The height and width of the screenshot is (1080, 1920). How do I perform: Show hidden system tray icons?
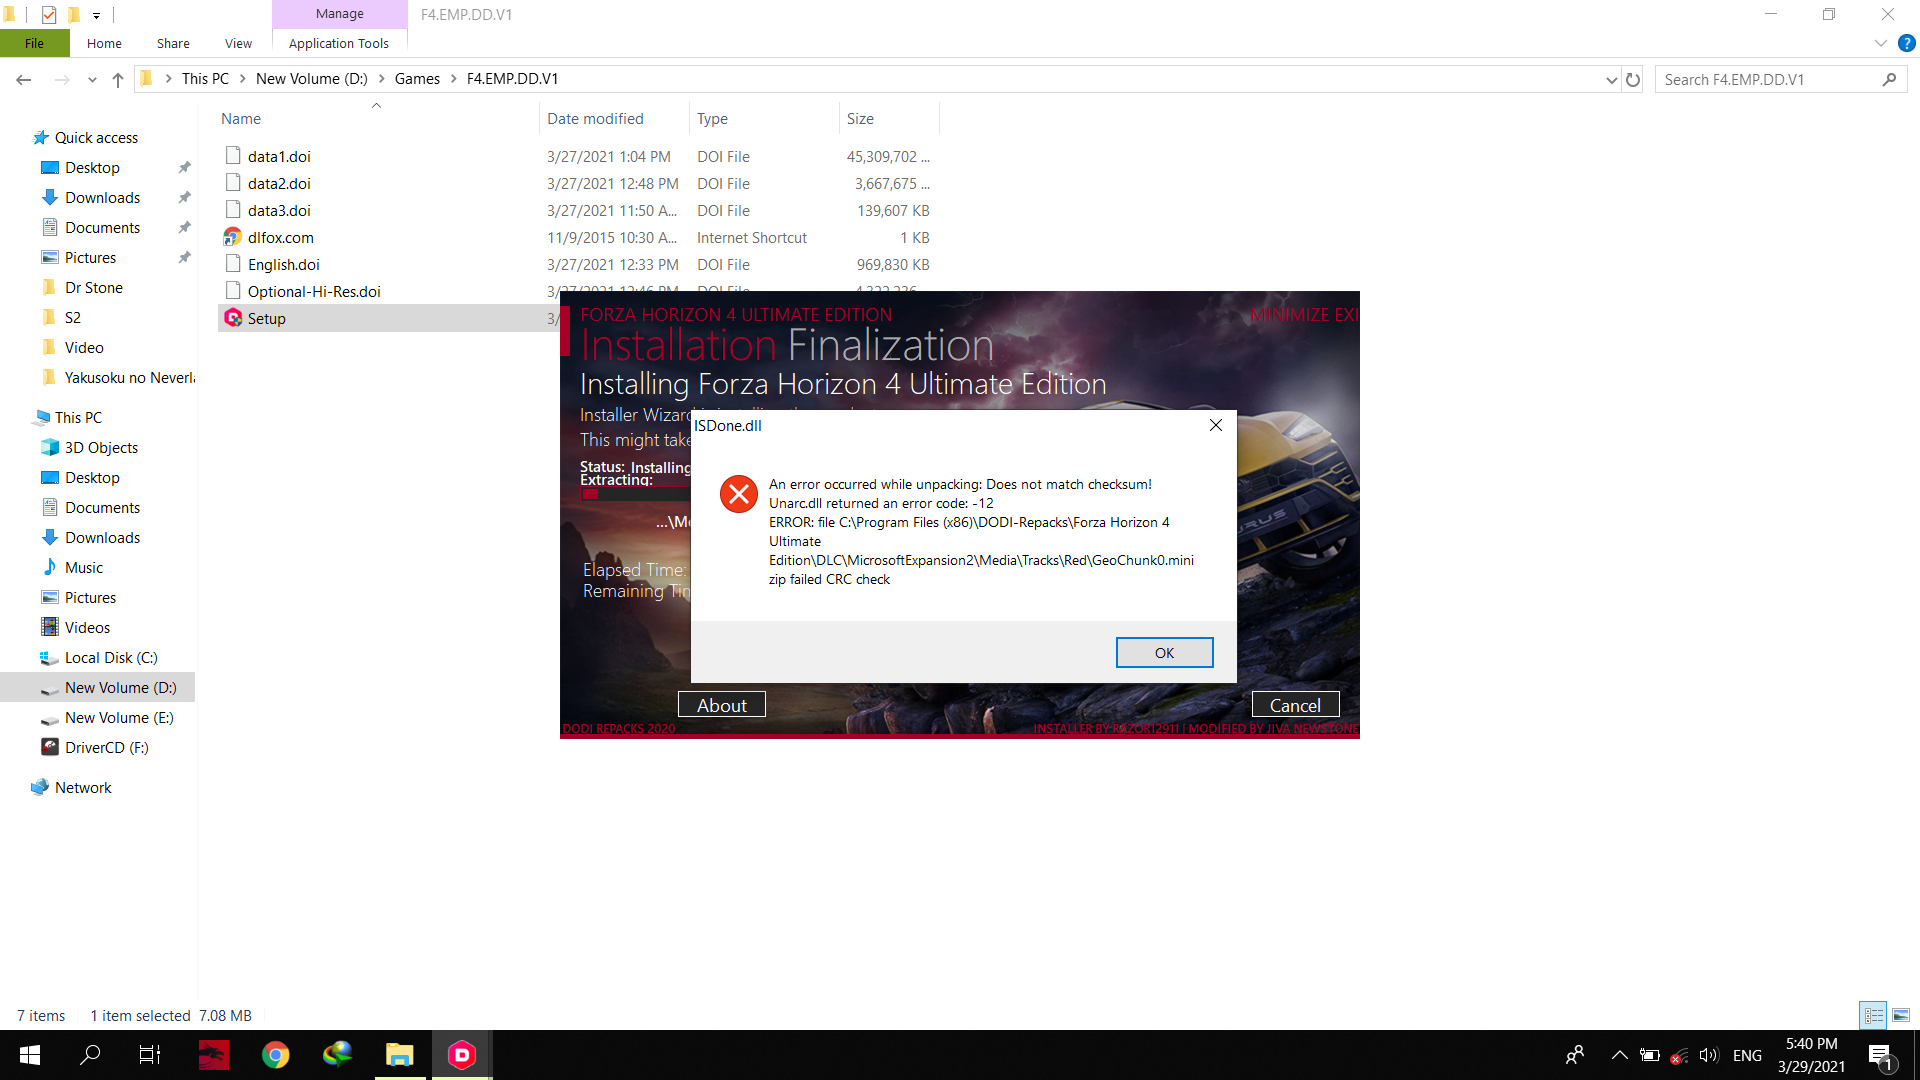point(1619,1055)
